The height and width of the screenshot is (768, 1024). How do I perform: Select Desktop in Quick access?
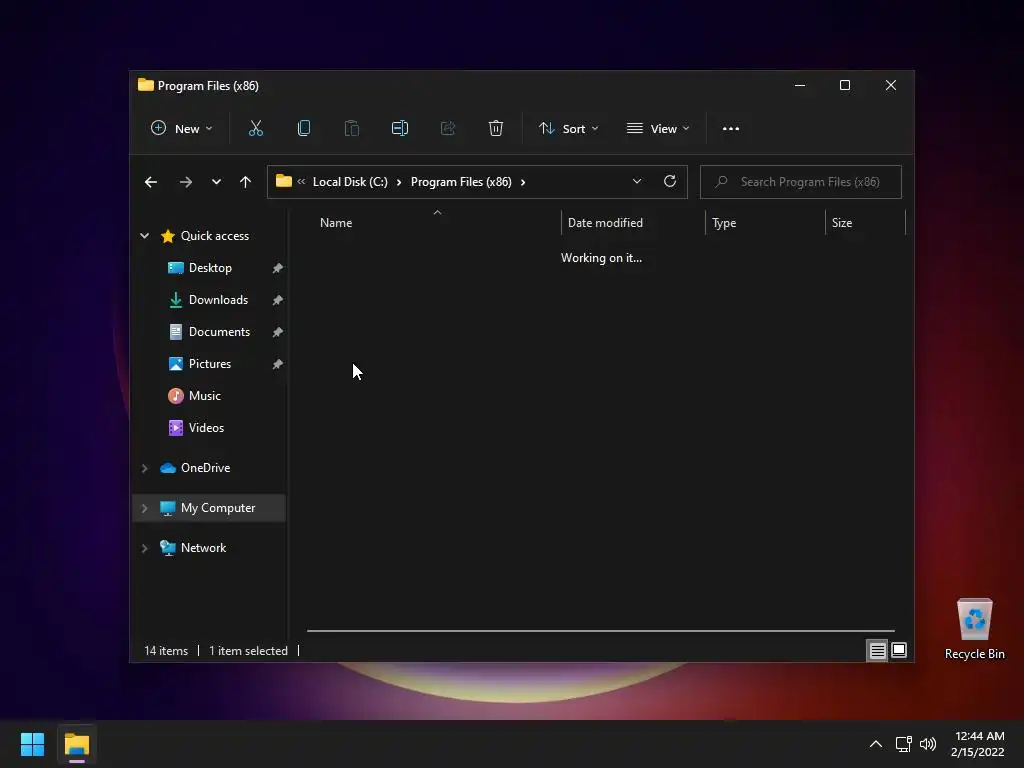pyautogui.click(x=210, y=268)
